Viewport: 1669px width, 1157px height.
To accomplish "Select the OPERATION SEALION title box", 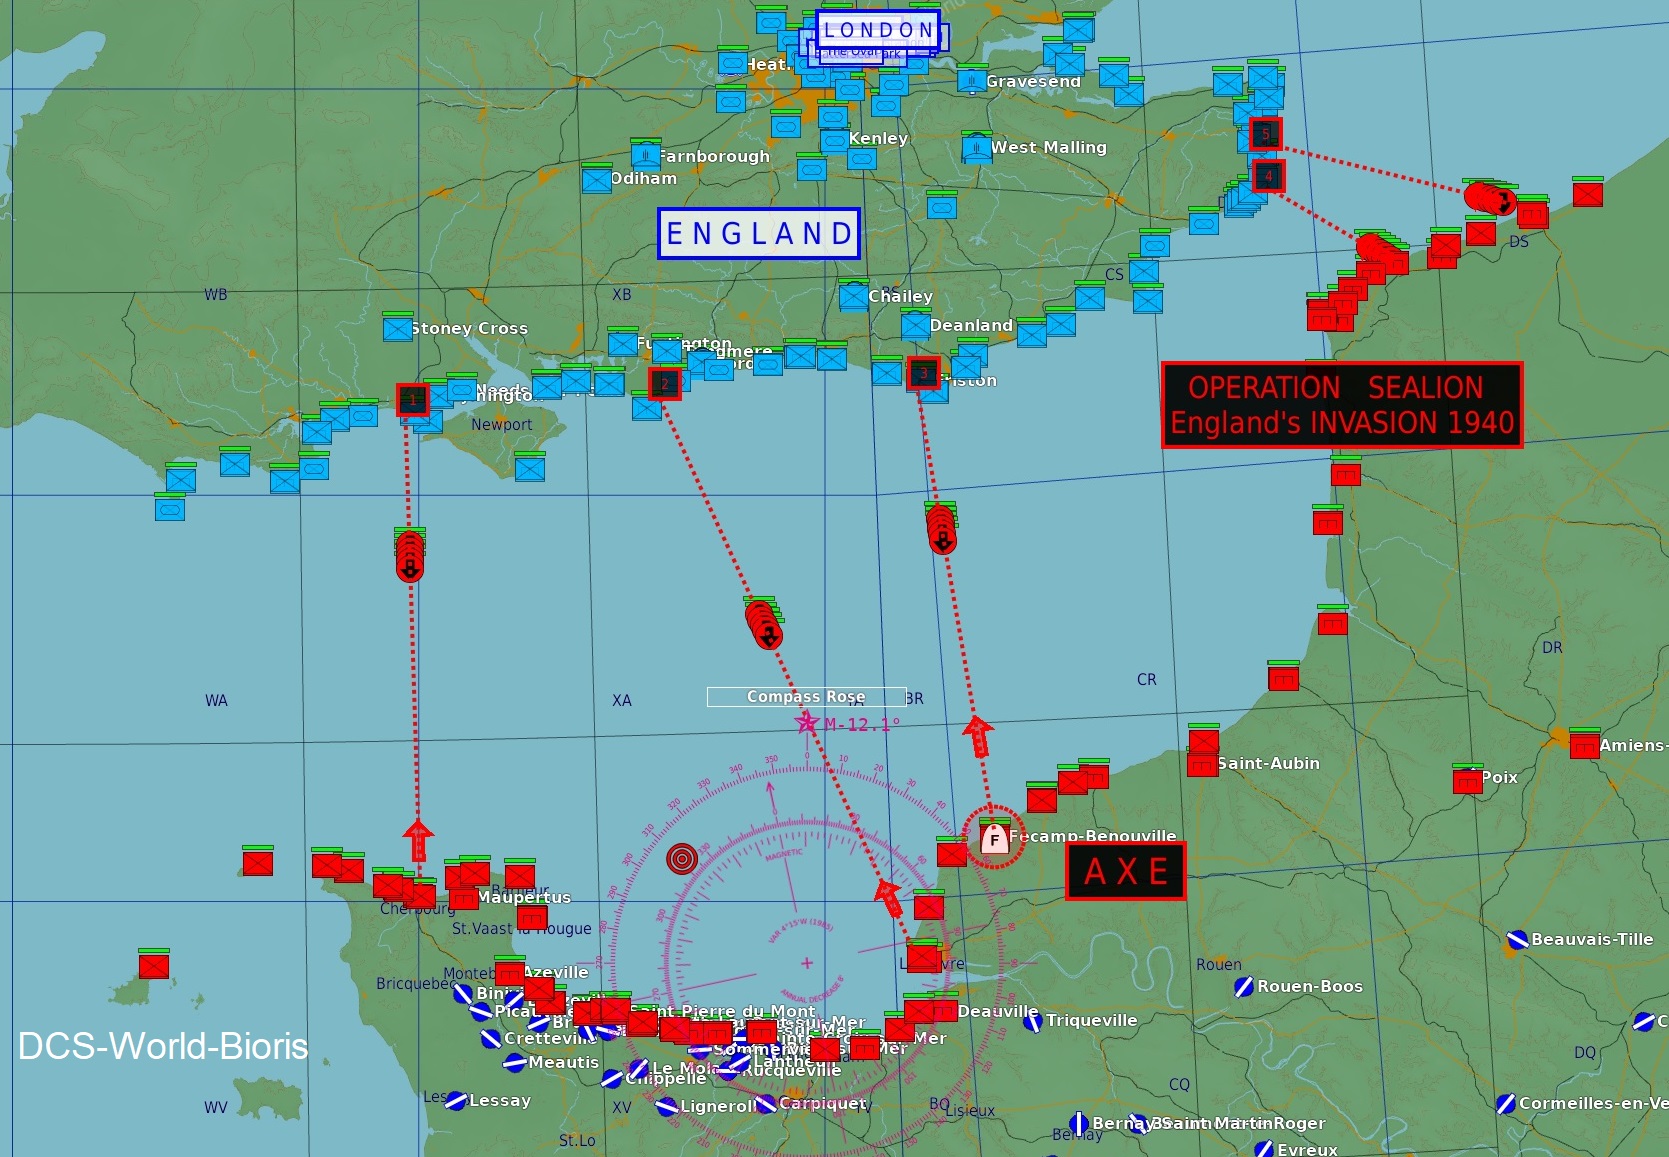I will 1341,405.
